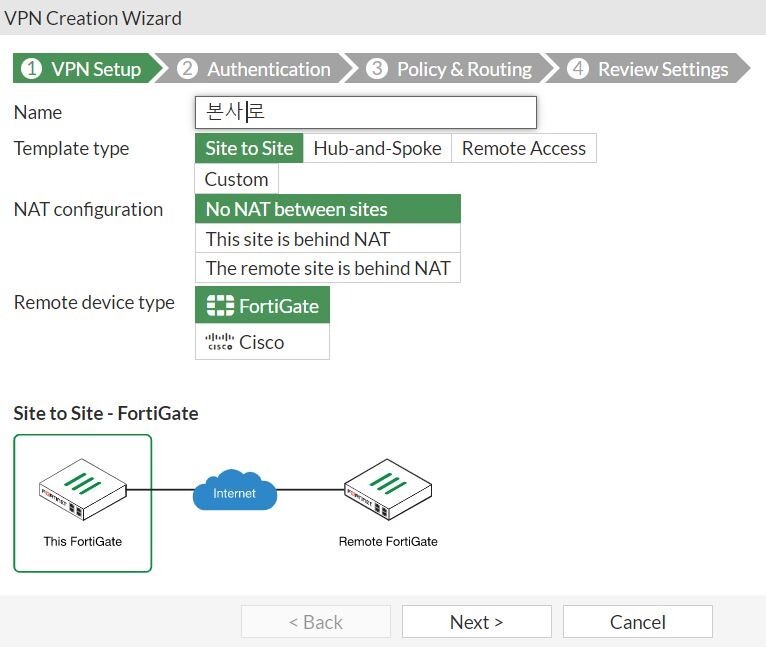Click the Remote FortiGate device icon
Viewport: 766px width, 662px height.
[x=388, y=489]
